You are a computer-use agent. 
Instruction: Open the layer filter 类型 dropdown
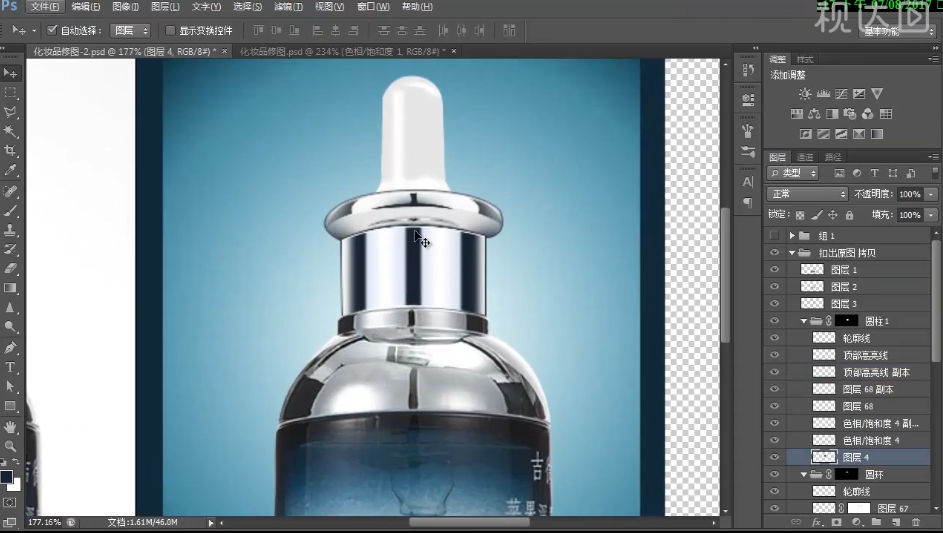point(793,173)
